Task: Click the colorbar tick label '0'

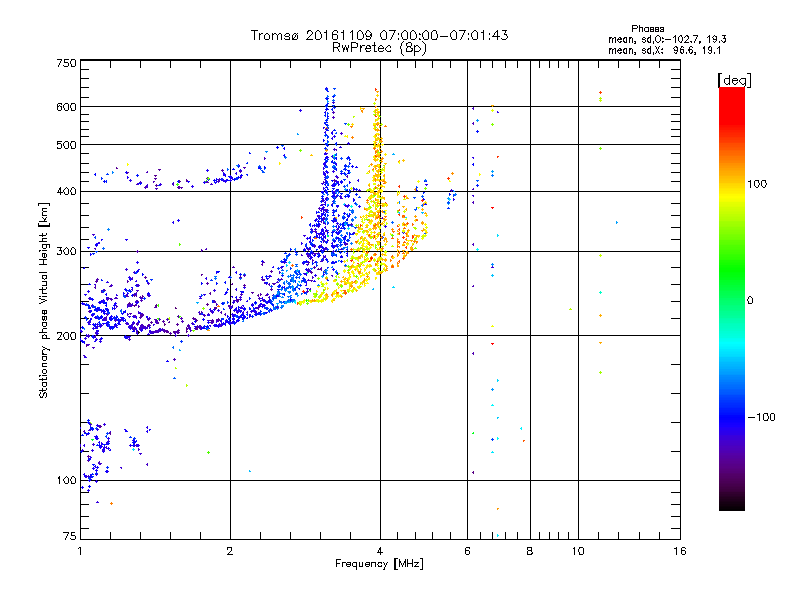Action: pos(750,301)
